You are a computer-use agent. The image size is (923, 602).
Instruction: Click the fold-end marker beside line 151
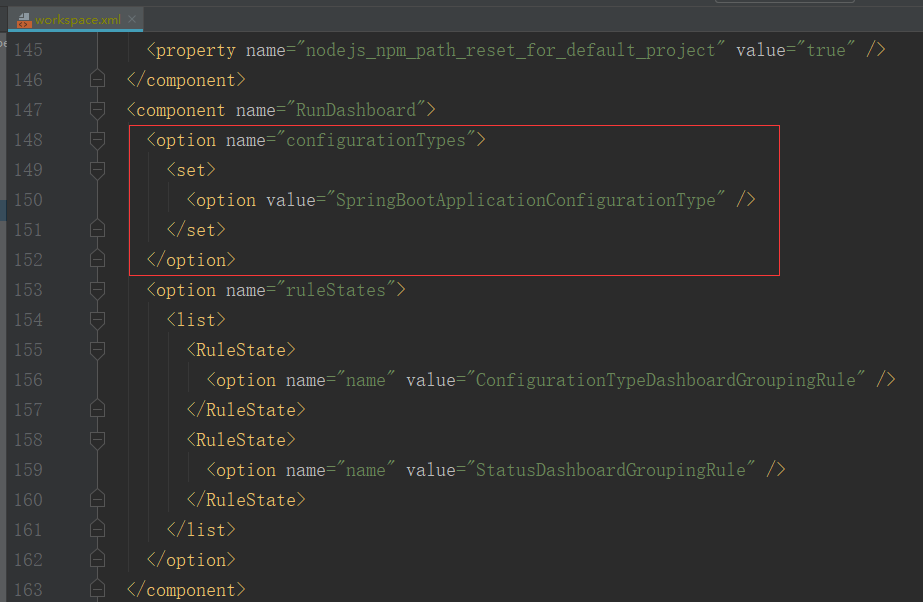tap(97, 229)
